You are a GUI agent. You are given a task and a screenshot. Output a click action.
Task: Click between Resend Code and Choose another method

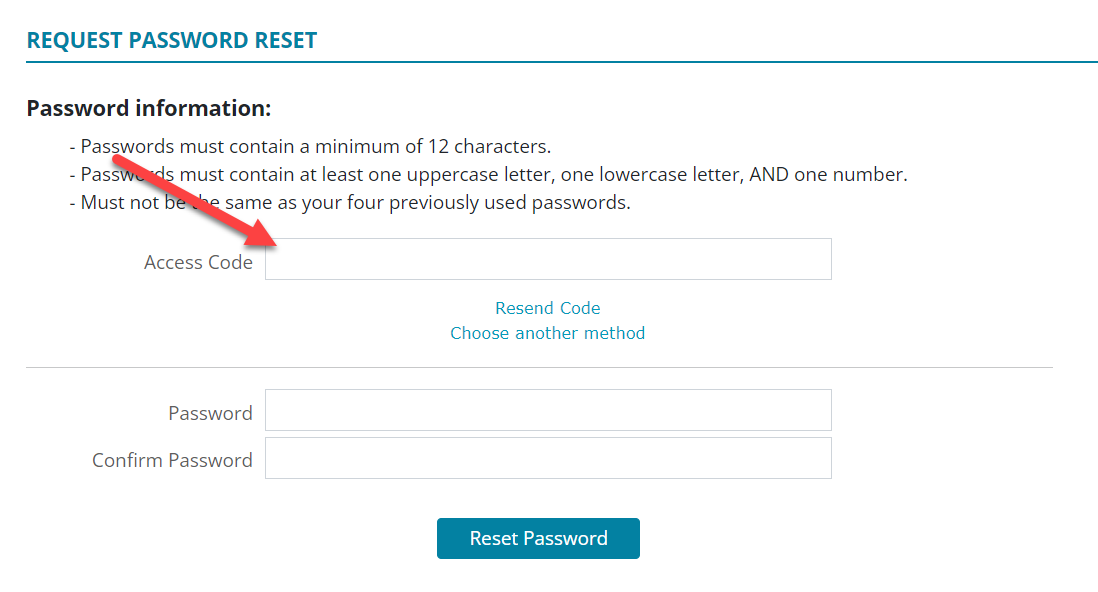pyautogui.click(x=547, y=320)
